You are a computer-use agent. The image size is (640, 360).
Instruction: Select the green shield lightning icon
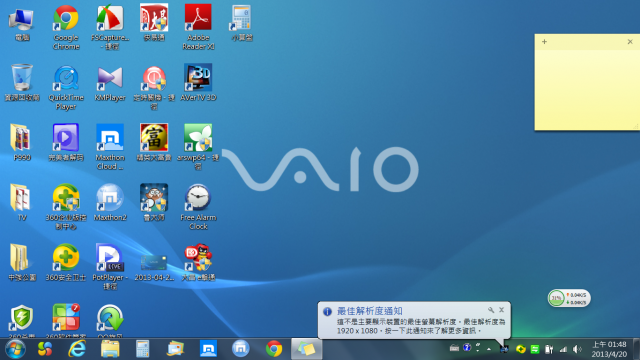21,317
